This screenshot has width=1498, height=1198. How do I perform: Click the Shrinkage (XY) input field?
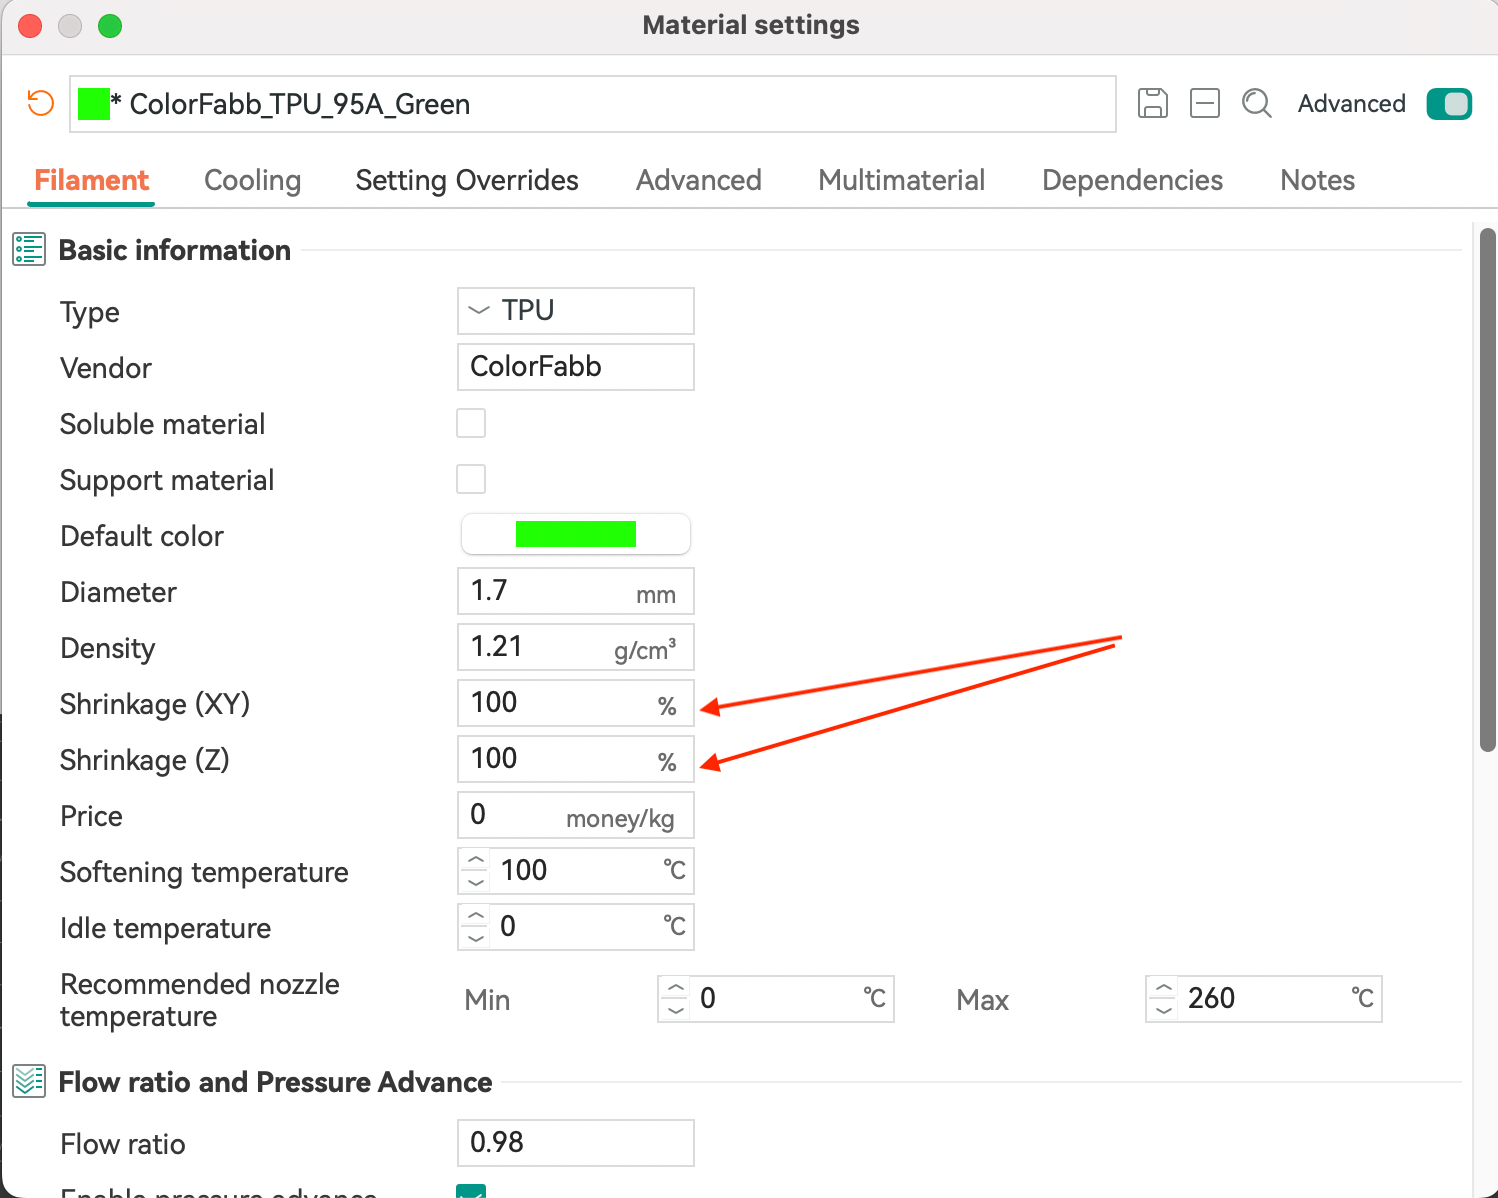tap(560, 703)
